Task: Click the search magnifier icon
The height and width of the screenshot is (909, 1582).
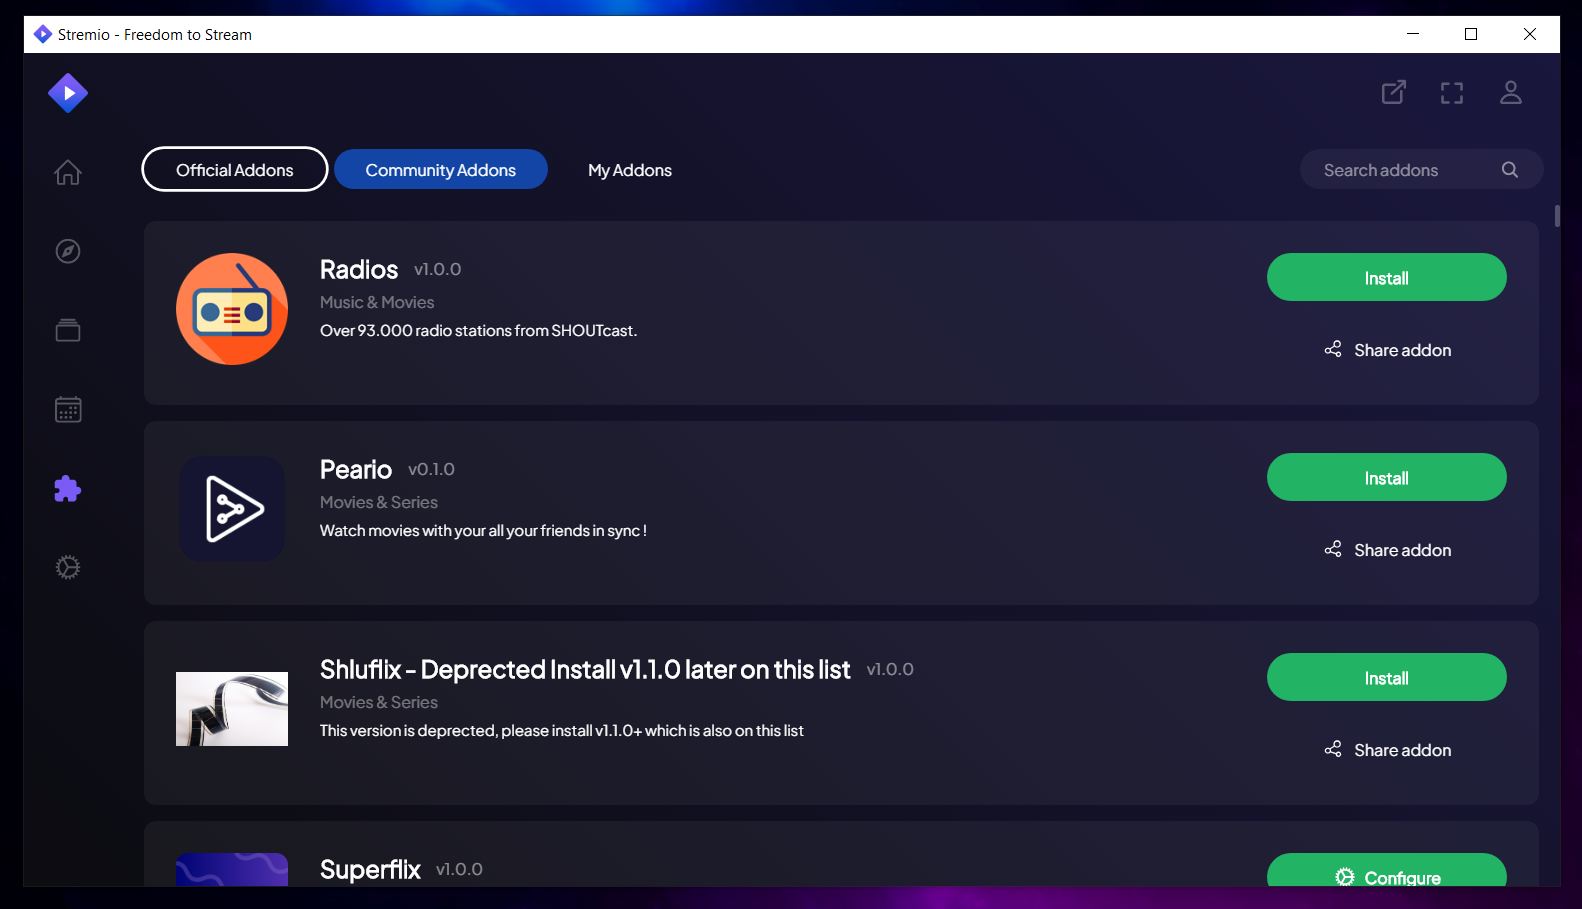Action: click(1510, 170)
